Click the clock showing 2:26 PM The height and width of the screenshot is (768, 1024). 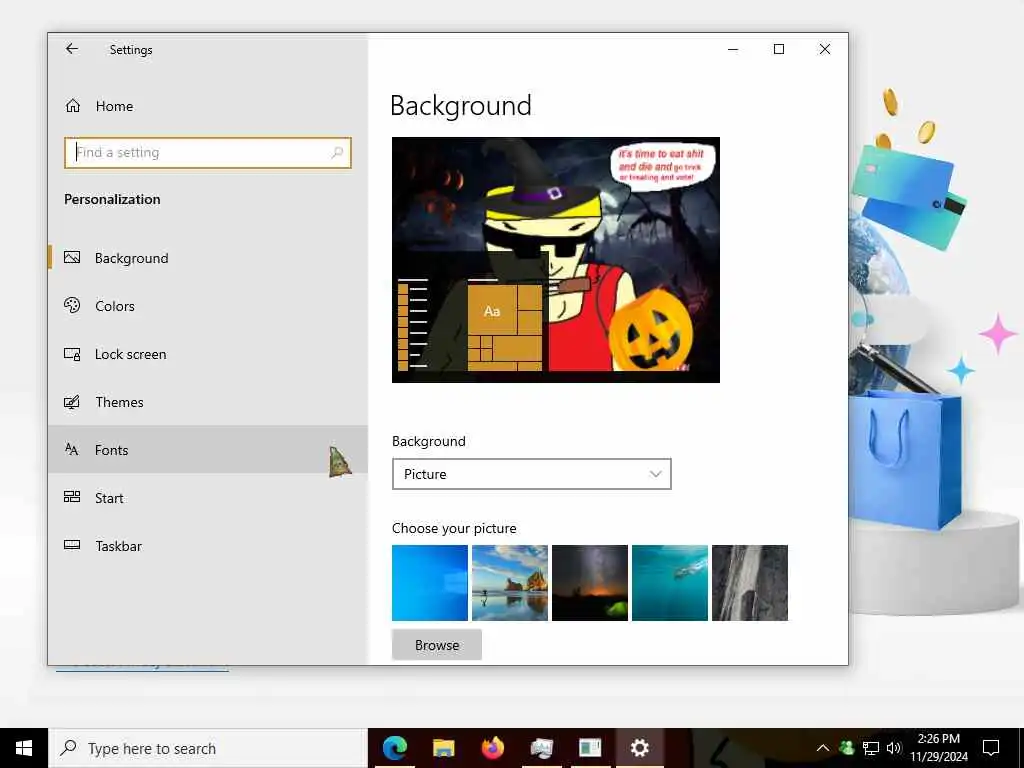(938, 748)
